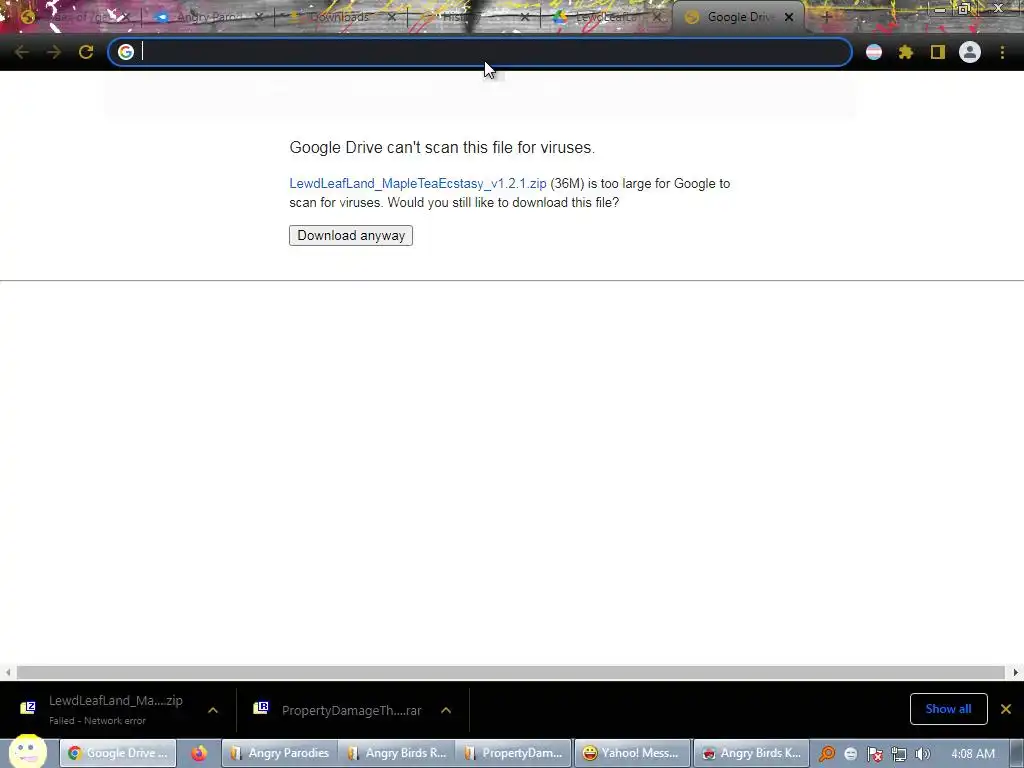The height and width of the screenshot is (768, 1024).
Task: Close the History tab
Action: click(525, 18)
